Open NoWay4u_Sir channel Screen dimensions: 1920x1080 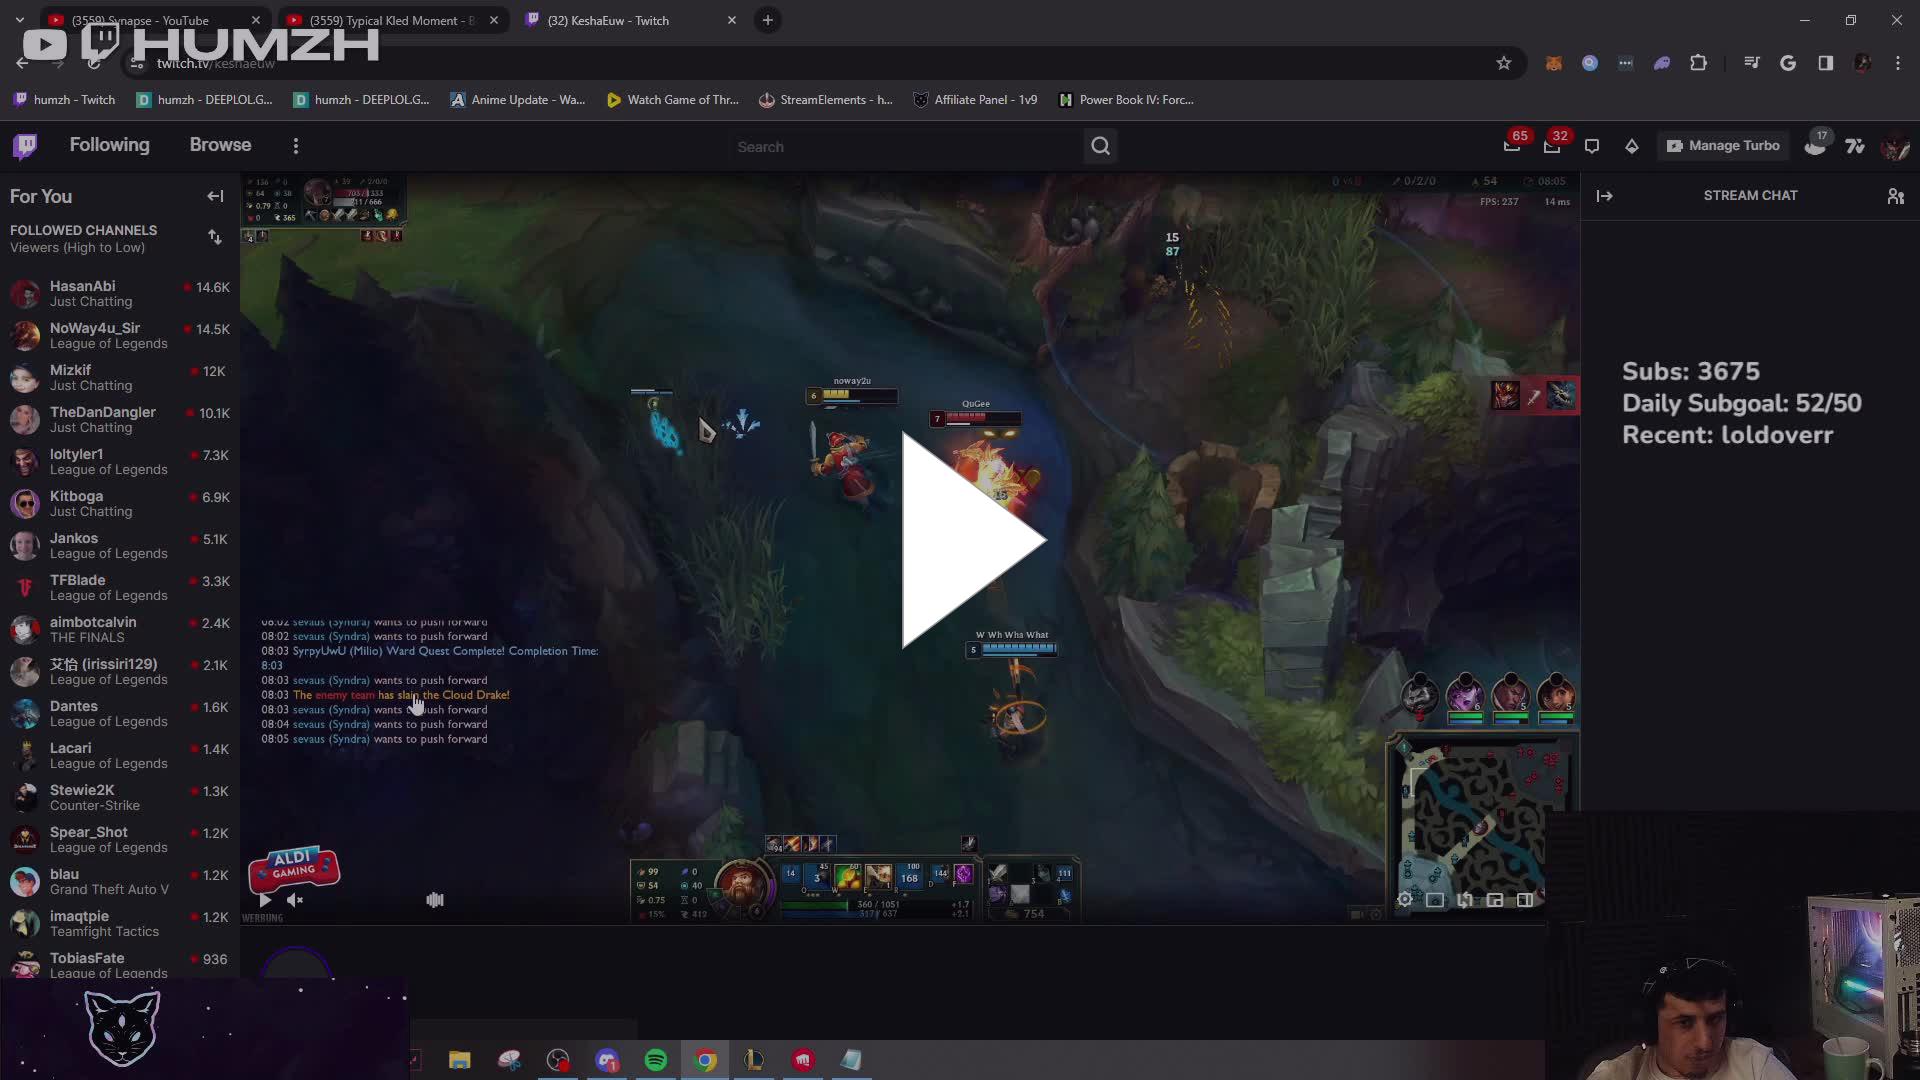(x=120, y=335)
